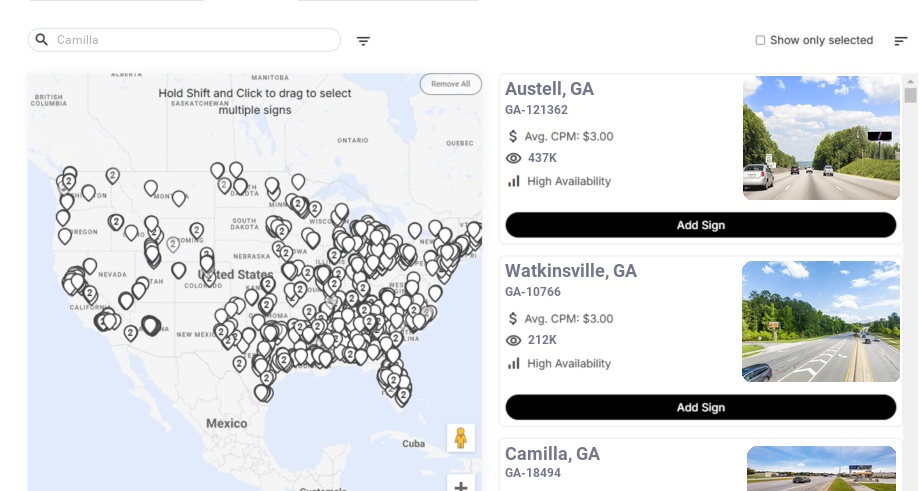
Task: Click the dollar CPM icon for Watkinsville
Action: point(513,319)
